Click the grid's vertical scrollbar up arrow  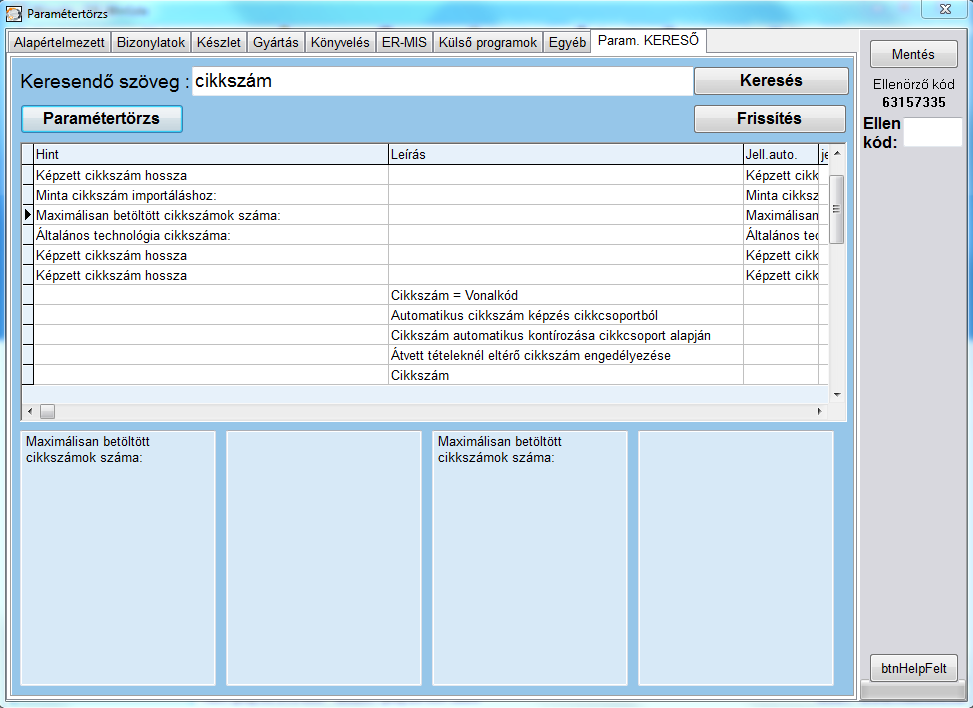coord(837,153)
